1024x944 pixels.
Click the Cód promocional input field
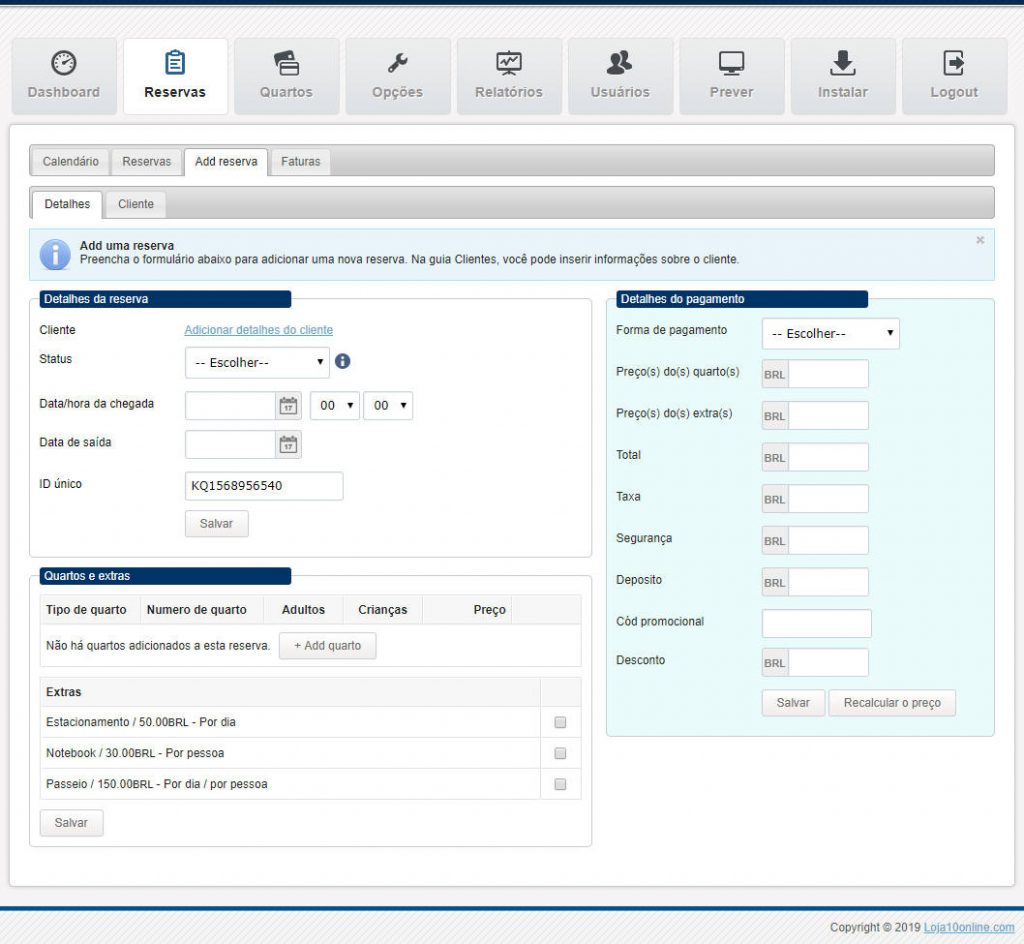pos(816,623)
